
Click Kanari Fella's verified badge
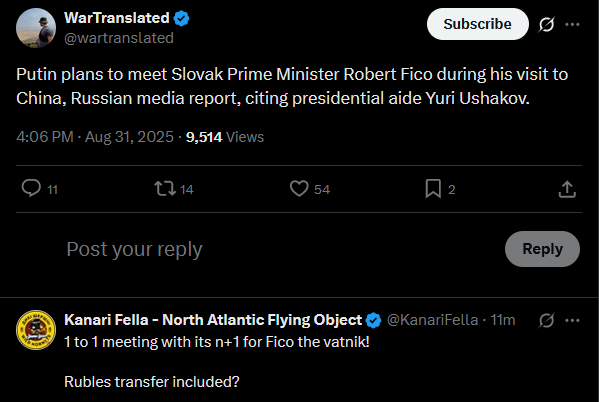pyautogui.click(x=373, y=320)
